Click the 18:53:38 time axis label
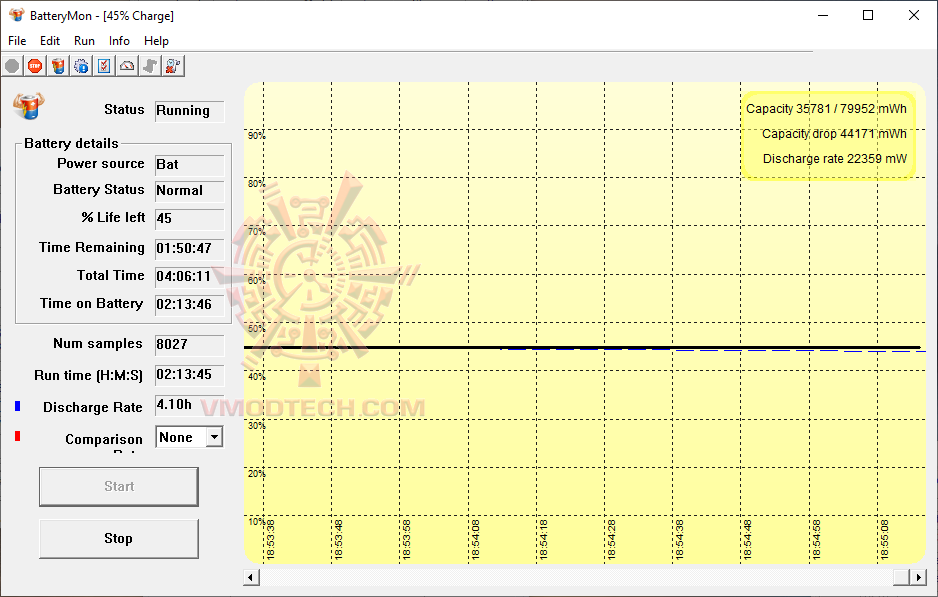This screenshot has height=597, width=938. pos(270,540)
